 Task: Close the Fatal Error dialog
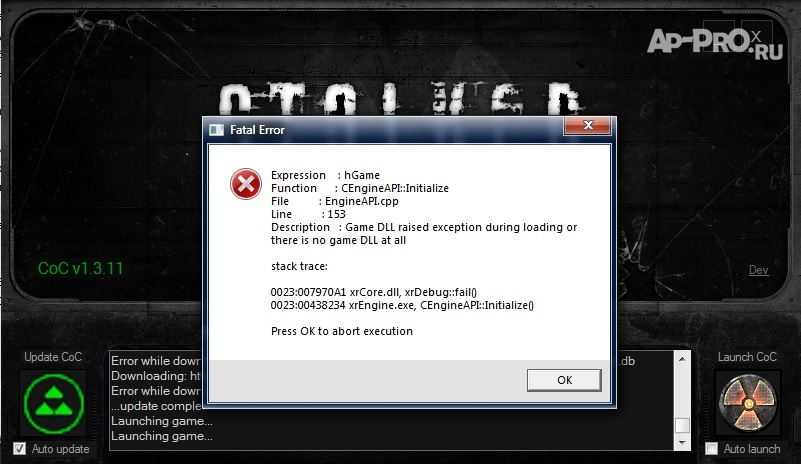coord(587,125)
